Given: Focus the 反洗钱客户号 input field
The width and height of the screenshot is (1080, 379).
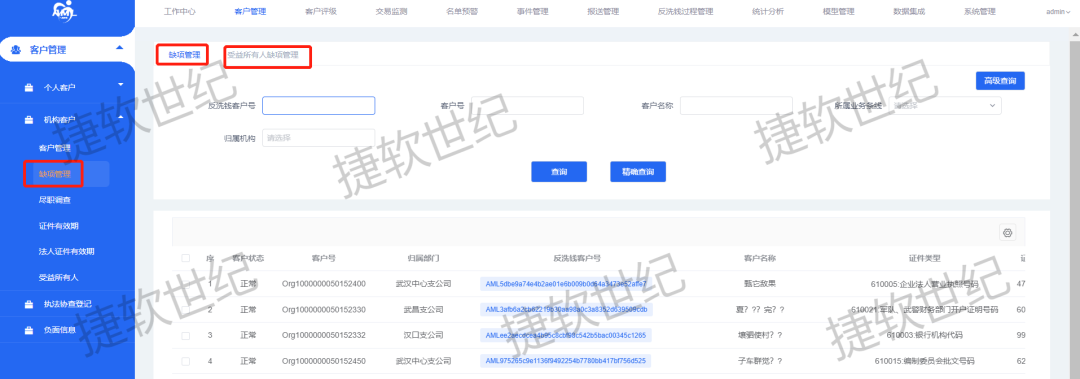Looking at the screenshot, I should point(318,105).
